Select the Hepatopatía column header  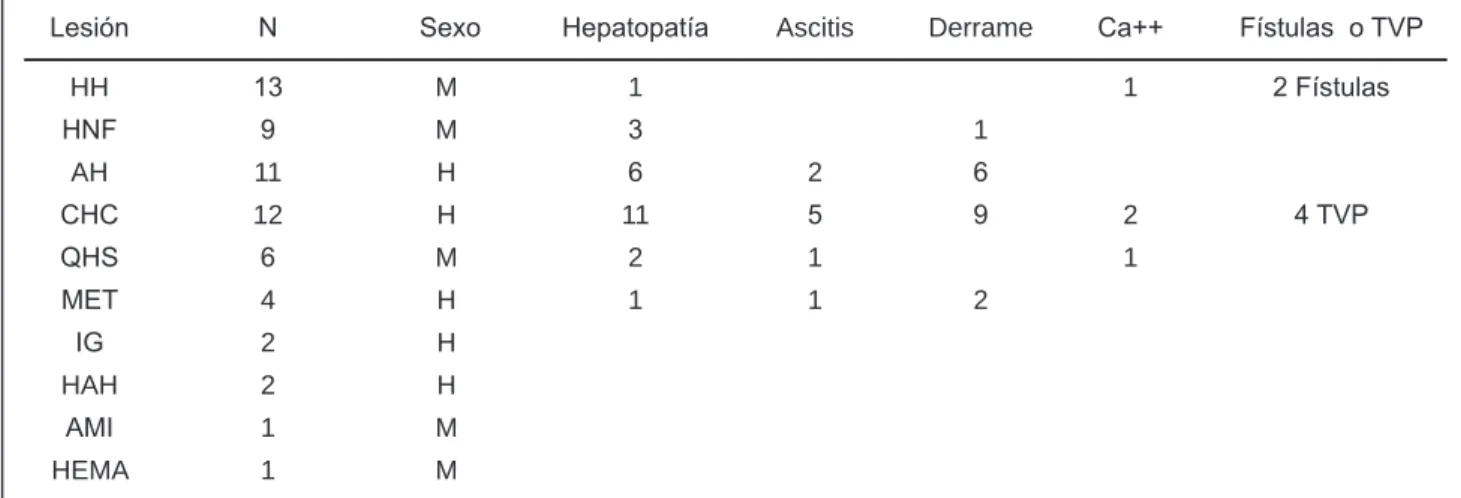coord(636,29)
